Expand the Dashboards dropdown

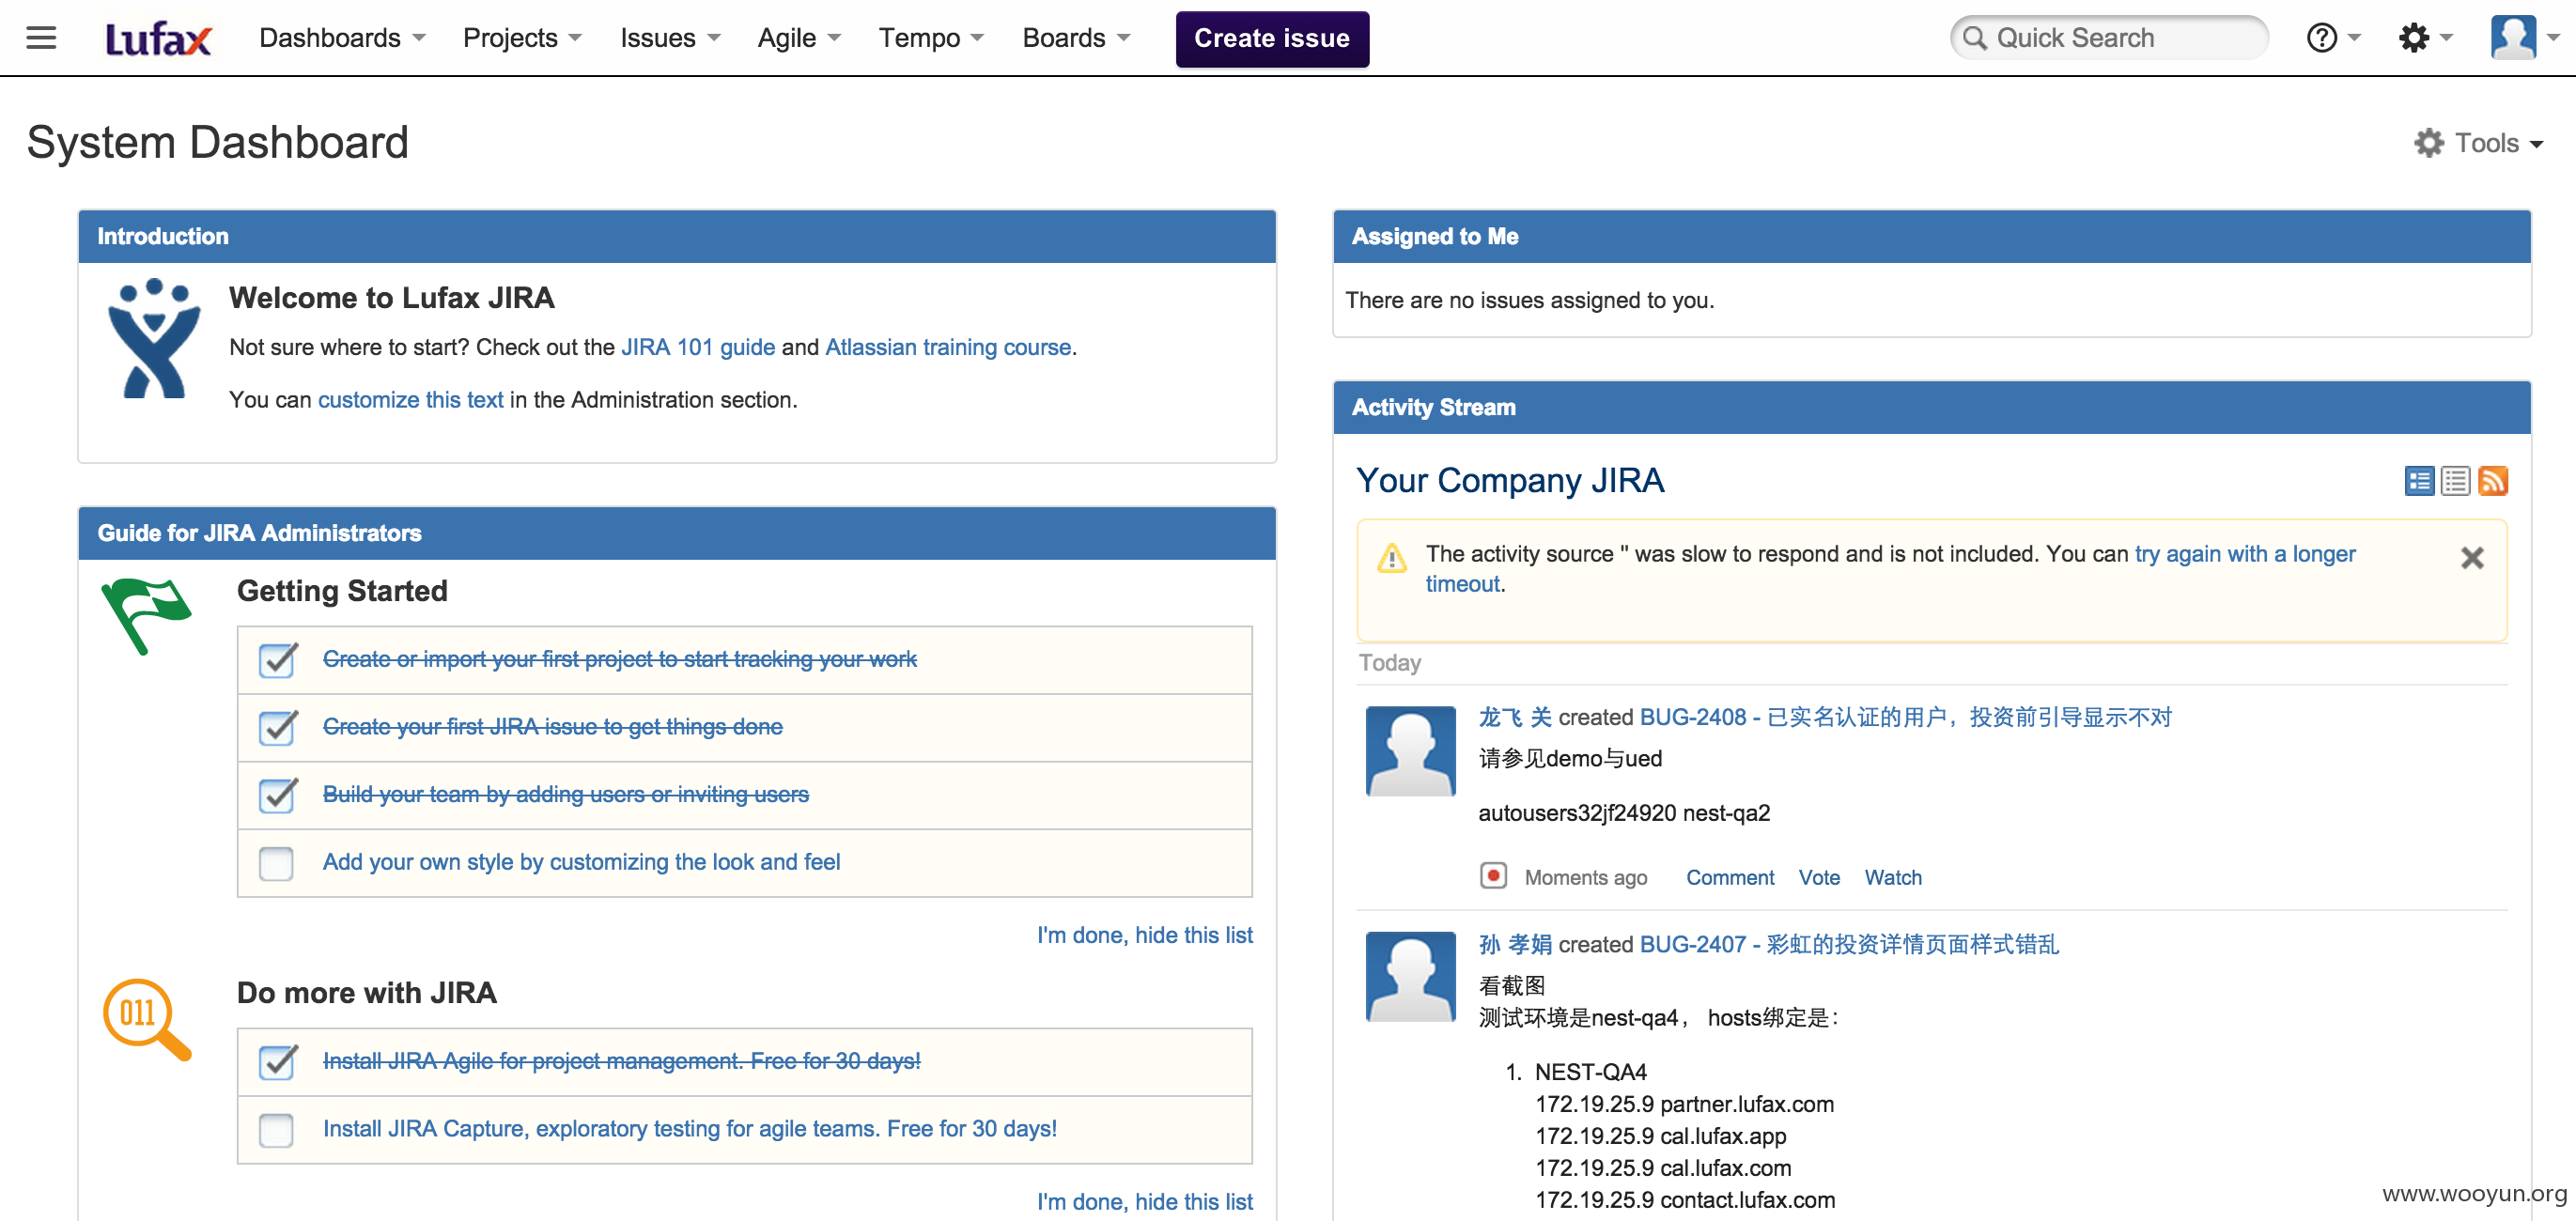[x=342, y=38]
